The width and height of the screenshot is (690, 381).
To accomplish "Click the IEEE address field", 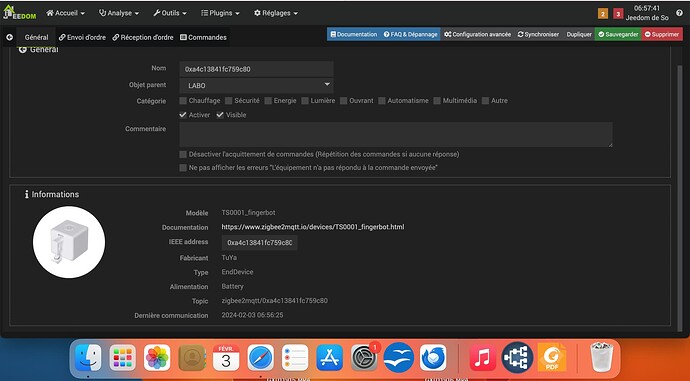I will [259, 242].
